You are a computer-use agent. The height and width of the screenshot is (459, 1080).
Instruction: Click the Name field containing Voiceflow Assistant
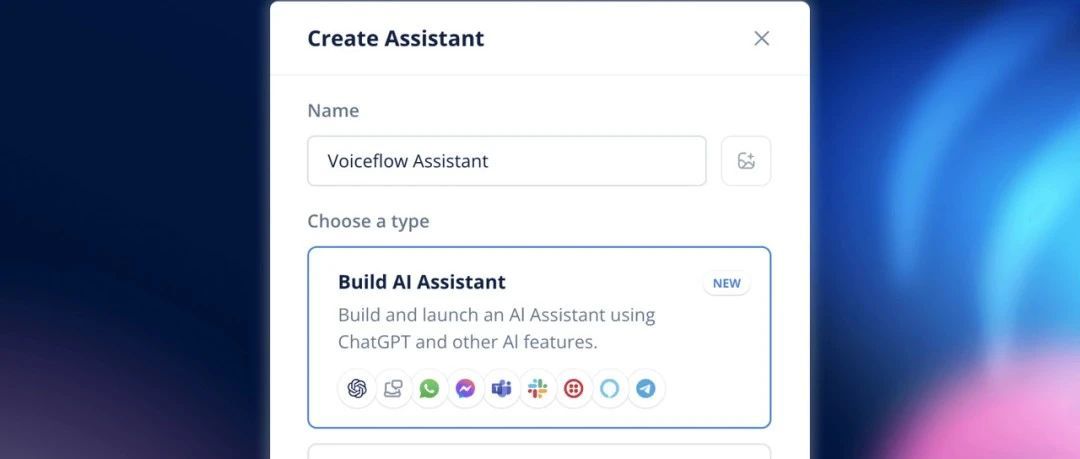click(x=506, y=161)
